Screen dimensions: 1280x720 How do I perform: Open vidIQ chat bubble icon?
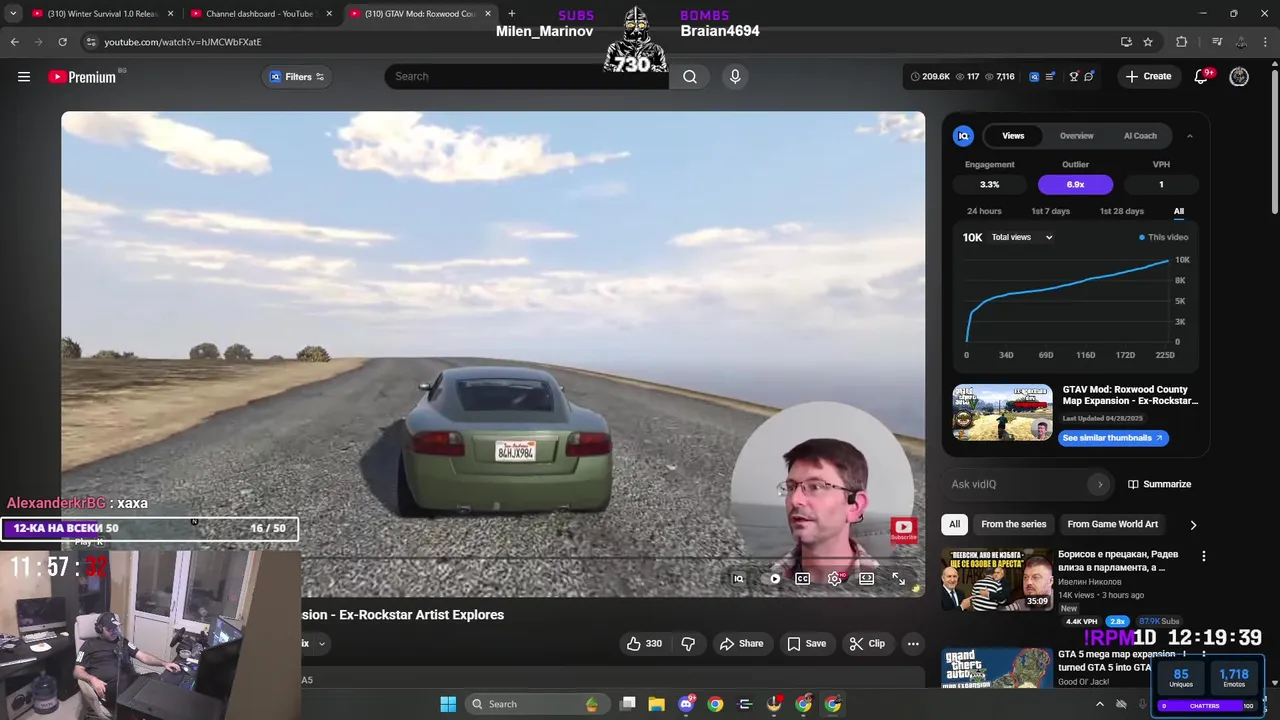(1089, 77)
